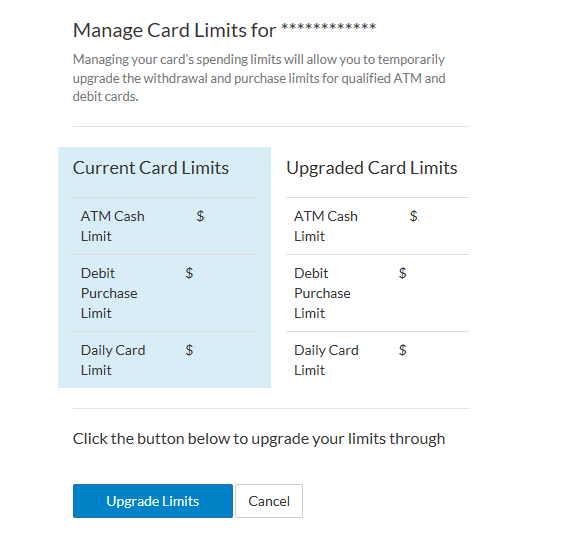
Task: Select upgraded ATM Cash Limit label
Action: click(326, 226)
